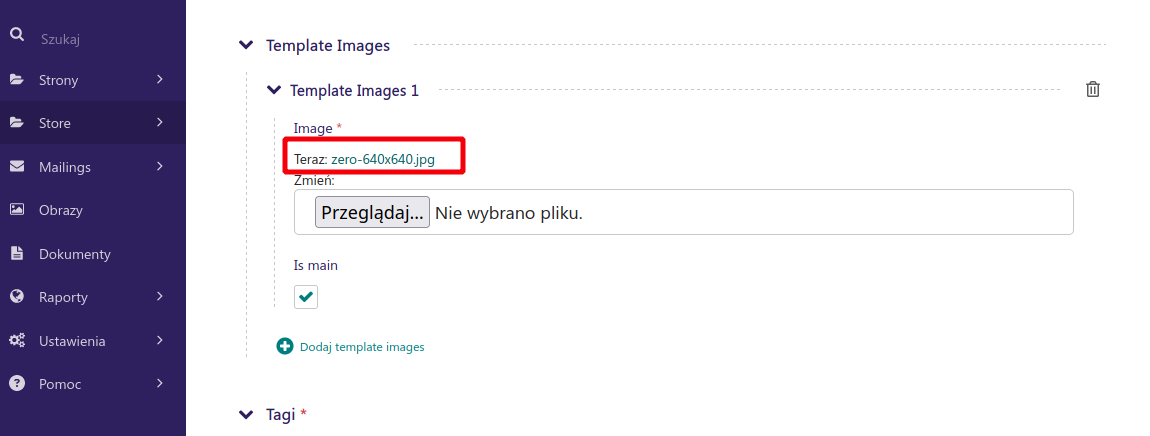This screenshot has height=436, width=1150.
Task: Click the Dokumenty file icon
Action: 16,254
